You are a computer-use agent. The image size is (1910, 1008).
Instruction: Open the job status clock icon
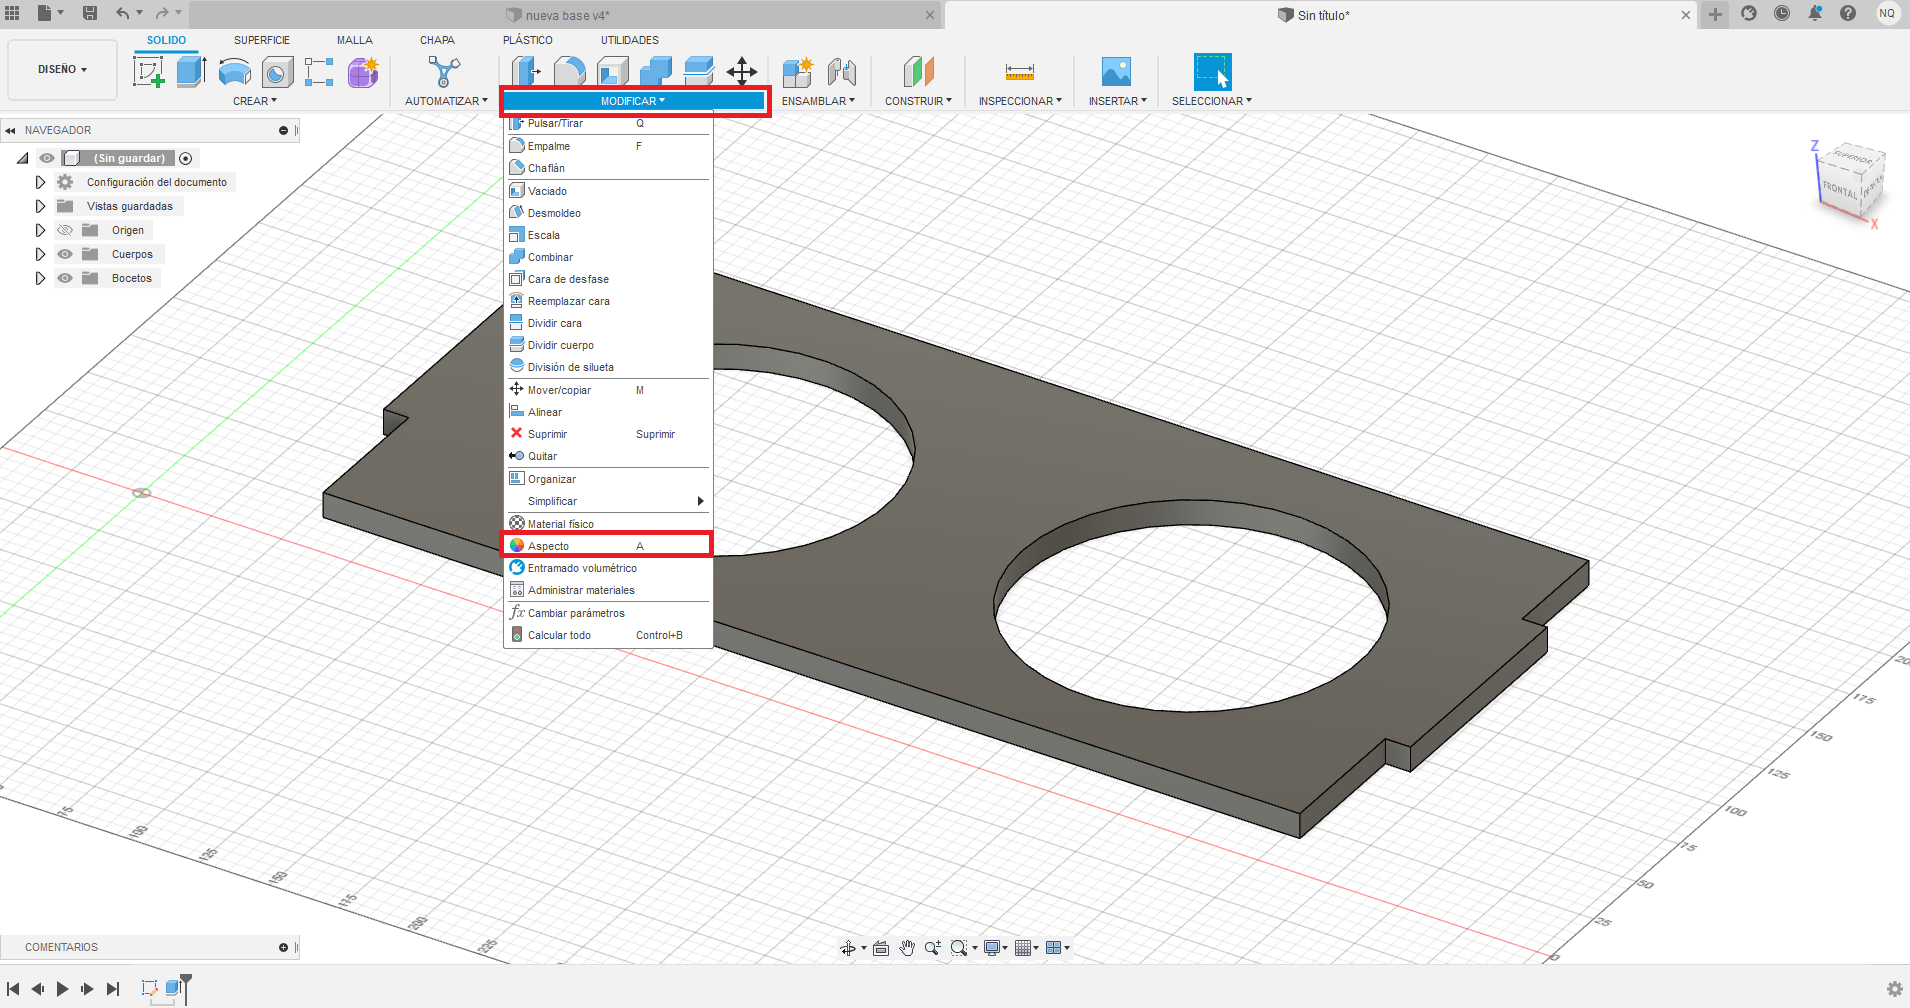pyautogui.click(x=1782, y=13)
